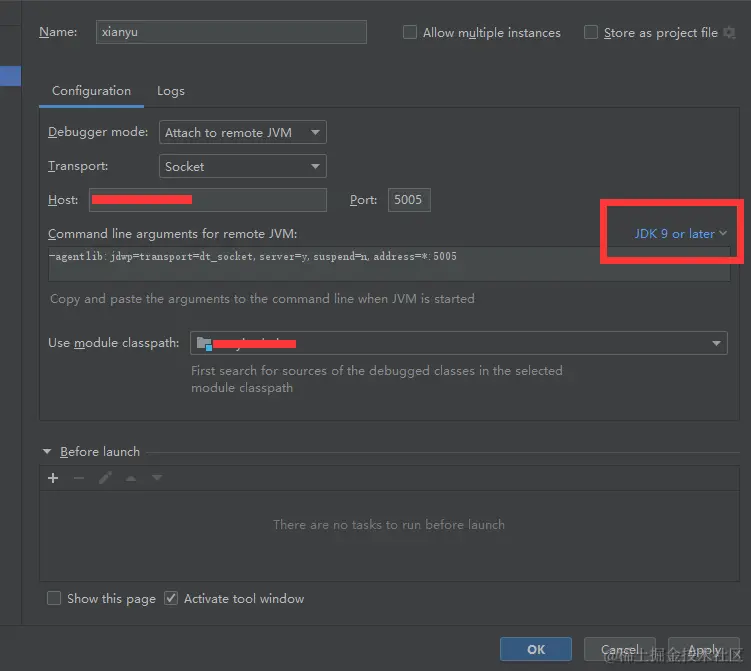The width and height of the screenshot is (751, 671).
Task: Open the Transport Socket dropdown
Action: [x=242, y=166]
